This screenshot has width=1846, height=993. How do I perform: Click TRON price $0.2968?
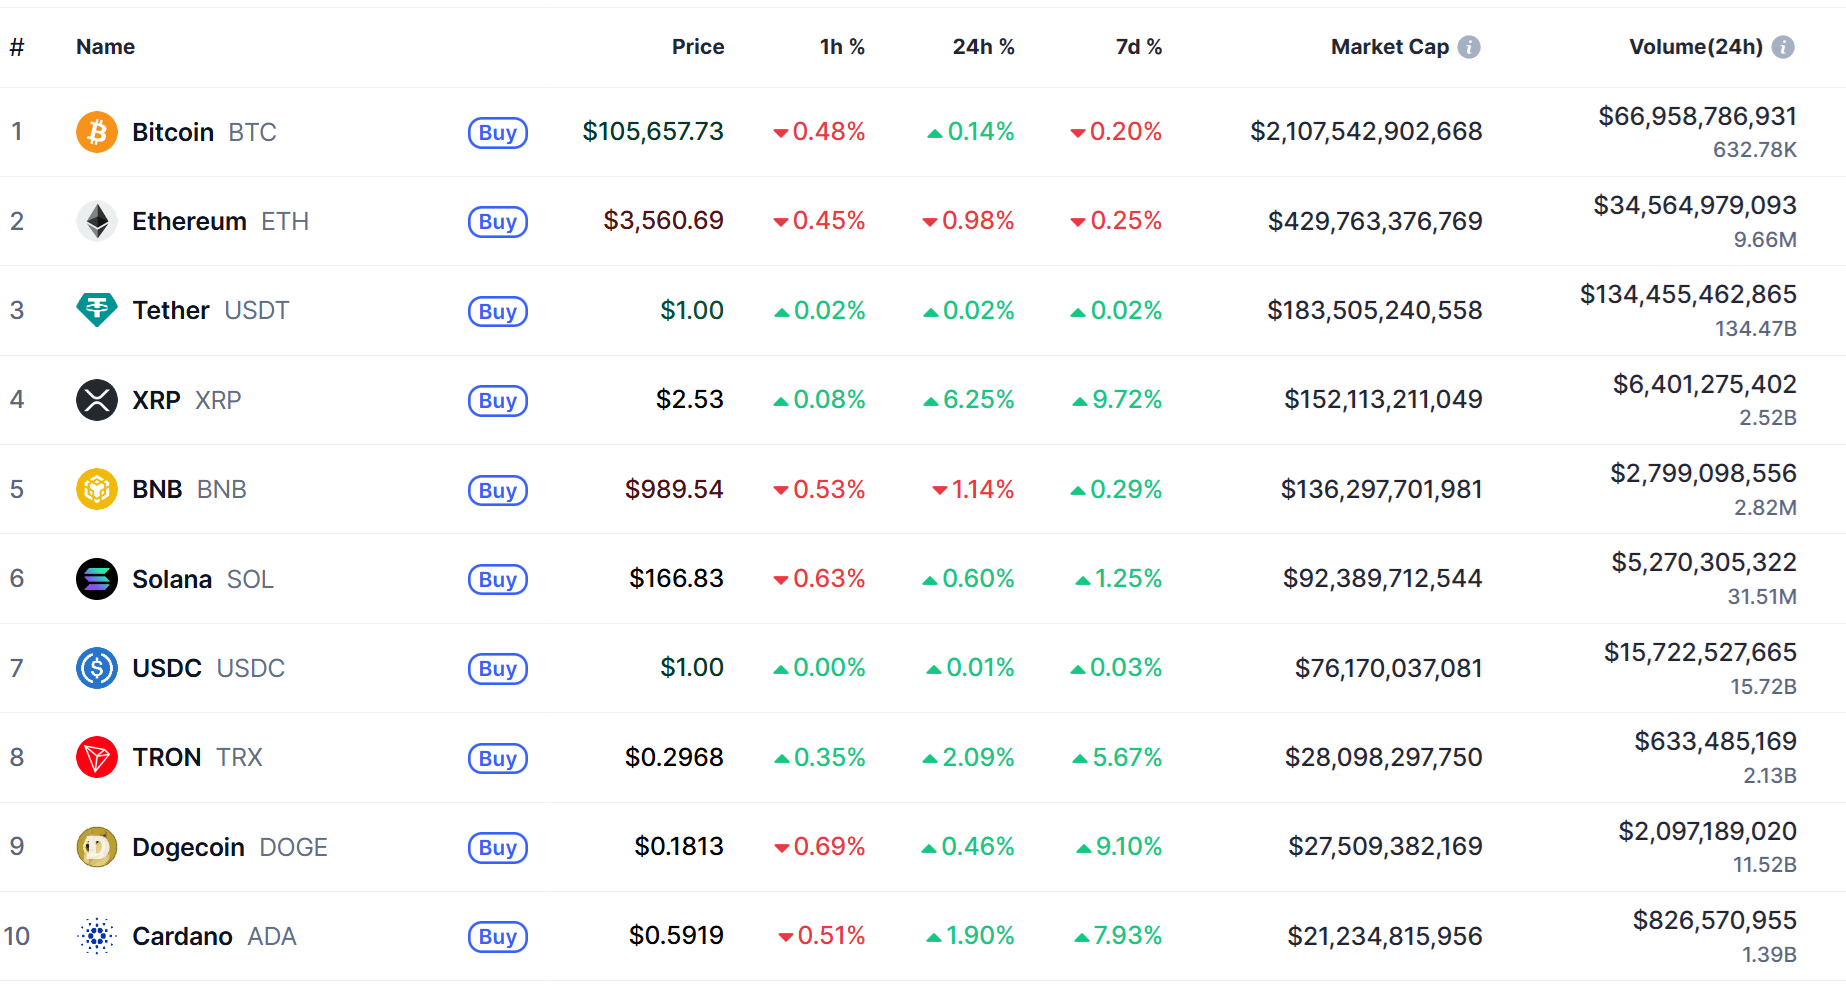pyautogui.click(x=674, y=757)
